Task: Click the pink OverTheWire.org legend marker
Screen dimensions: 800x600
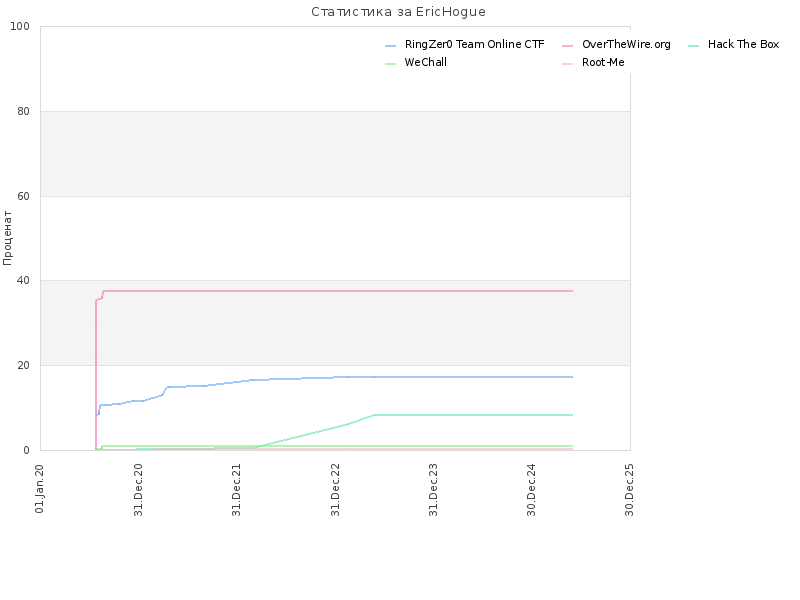Action: tap(567, 46)
